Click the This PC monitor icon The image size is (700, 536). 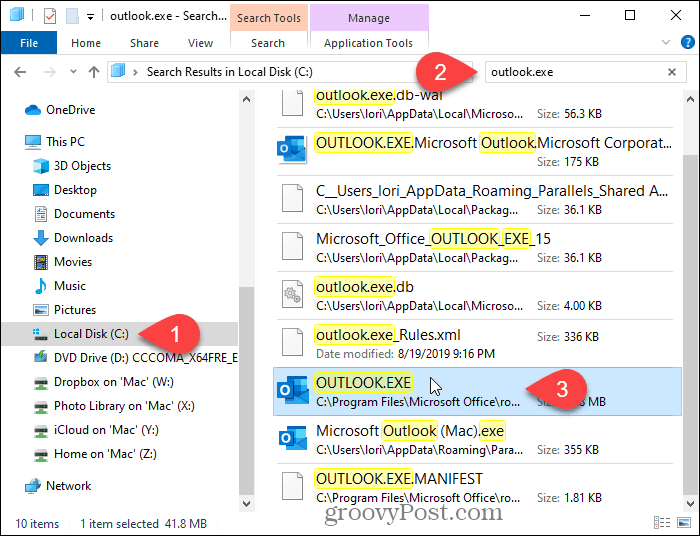[33, 142]
